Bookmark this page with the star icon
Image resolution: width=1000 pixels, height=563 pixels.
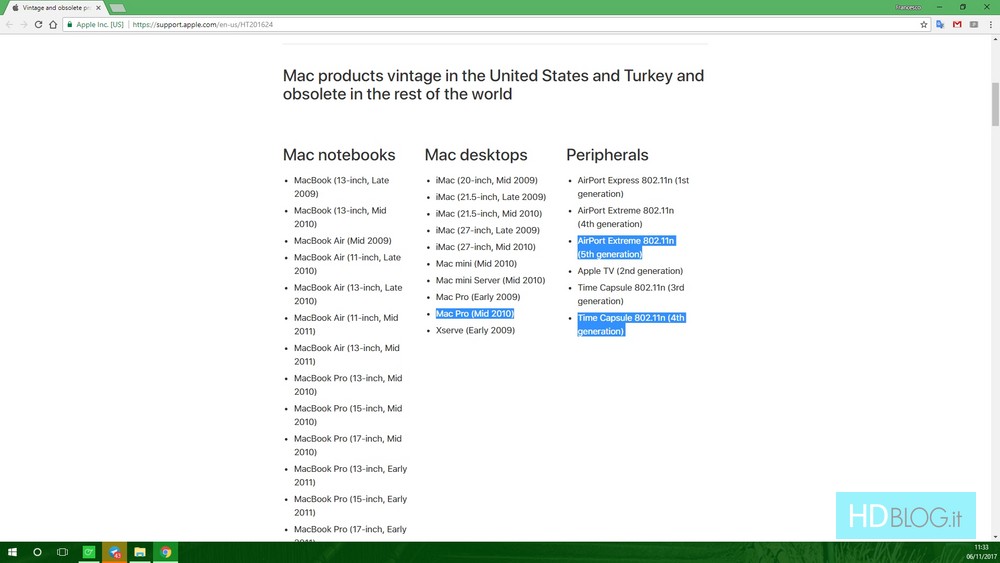click(923, 24)
